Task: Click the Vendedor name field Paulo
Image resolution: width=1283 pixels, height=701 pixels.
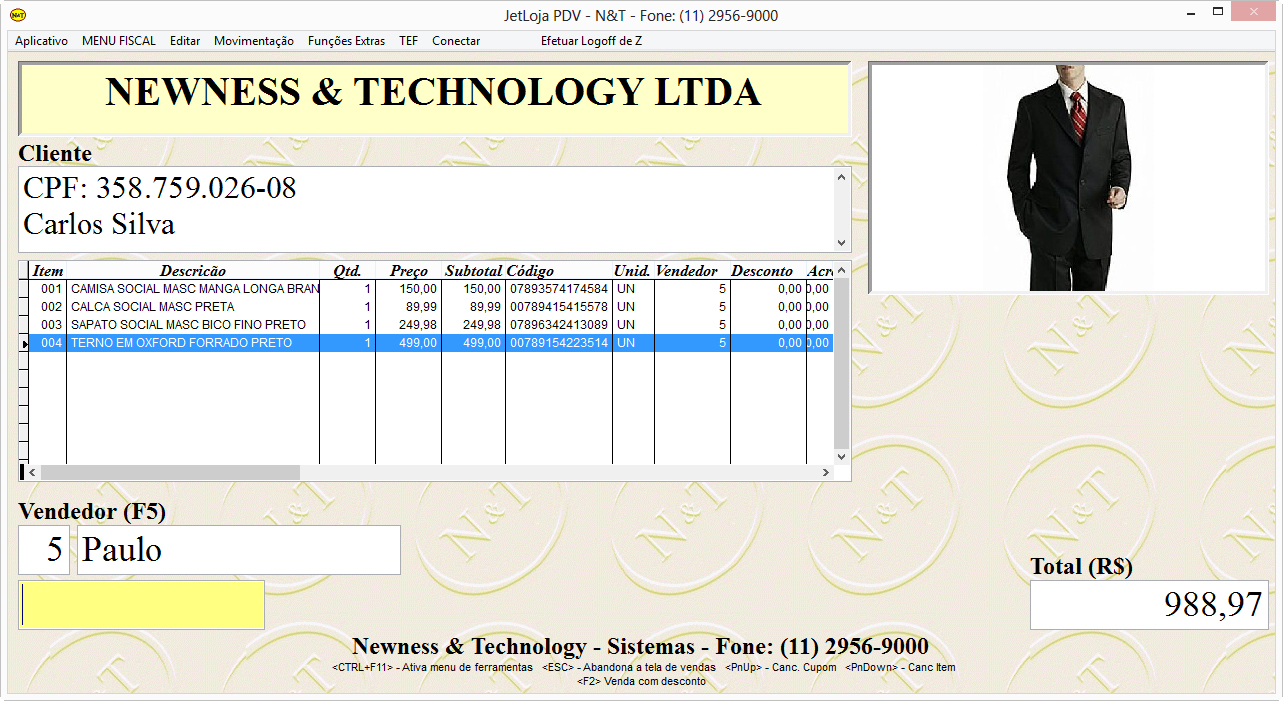Action: point(239,550)
